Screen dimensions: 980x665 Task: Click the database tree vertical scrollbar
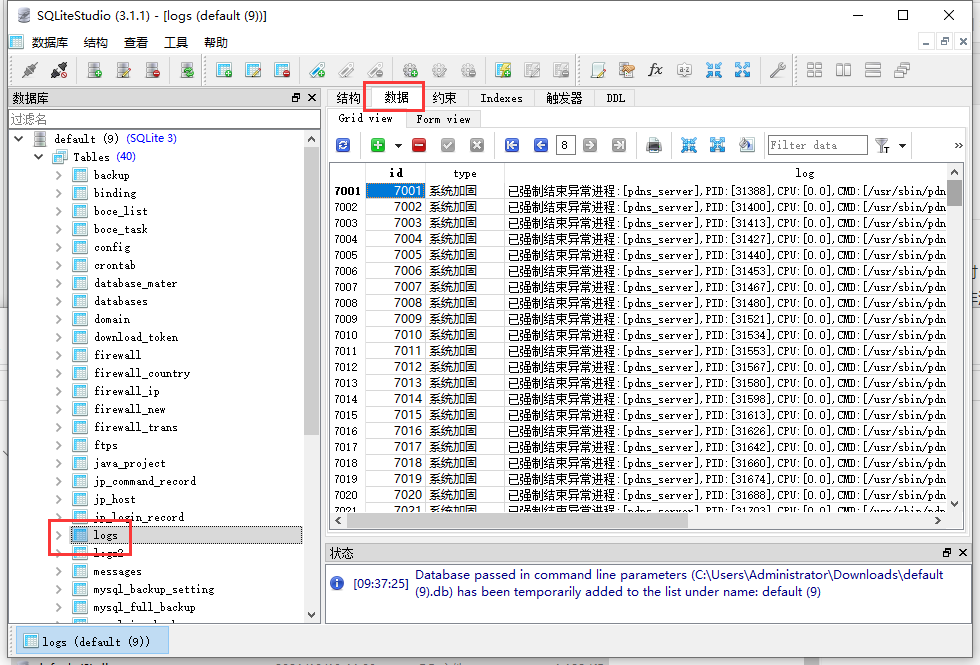pyautogui.click(x=311, y=377)
